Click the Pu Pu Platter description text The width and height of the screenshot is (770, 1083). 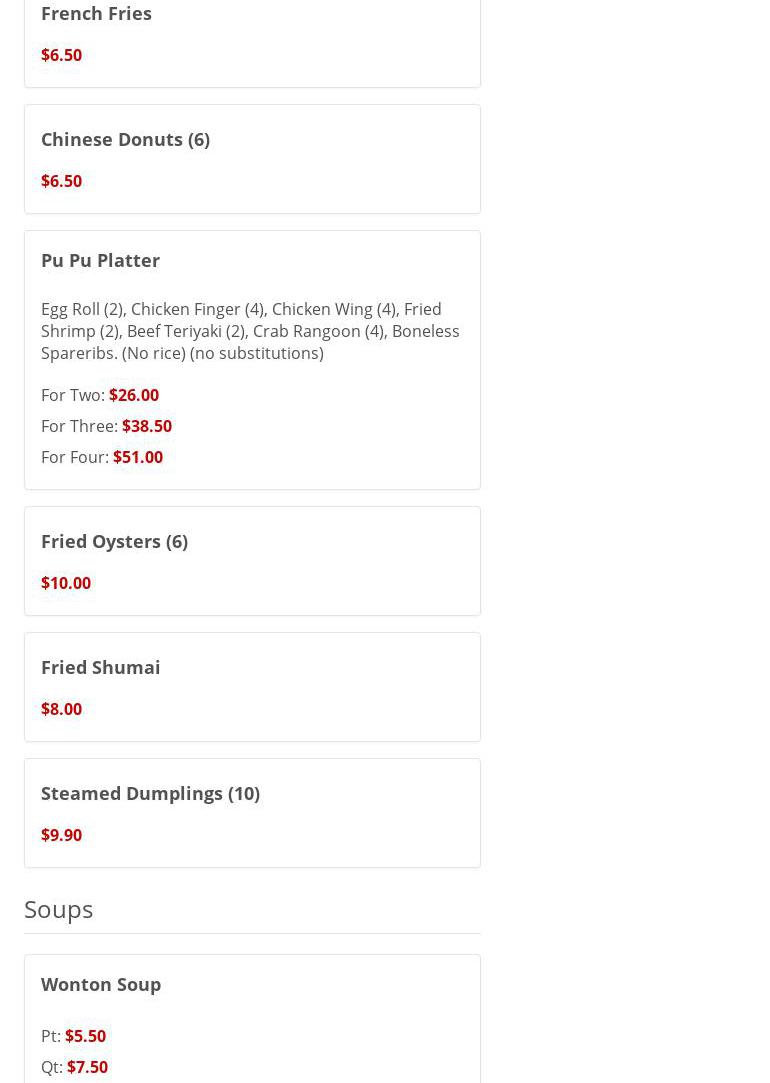[250, 331]
